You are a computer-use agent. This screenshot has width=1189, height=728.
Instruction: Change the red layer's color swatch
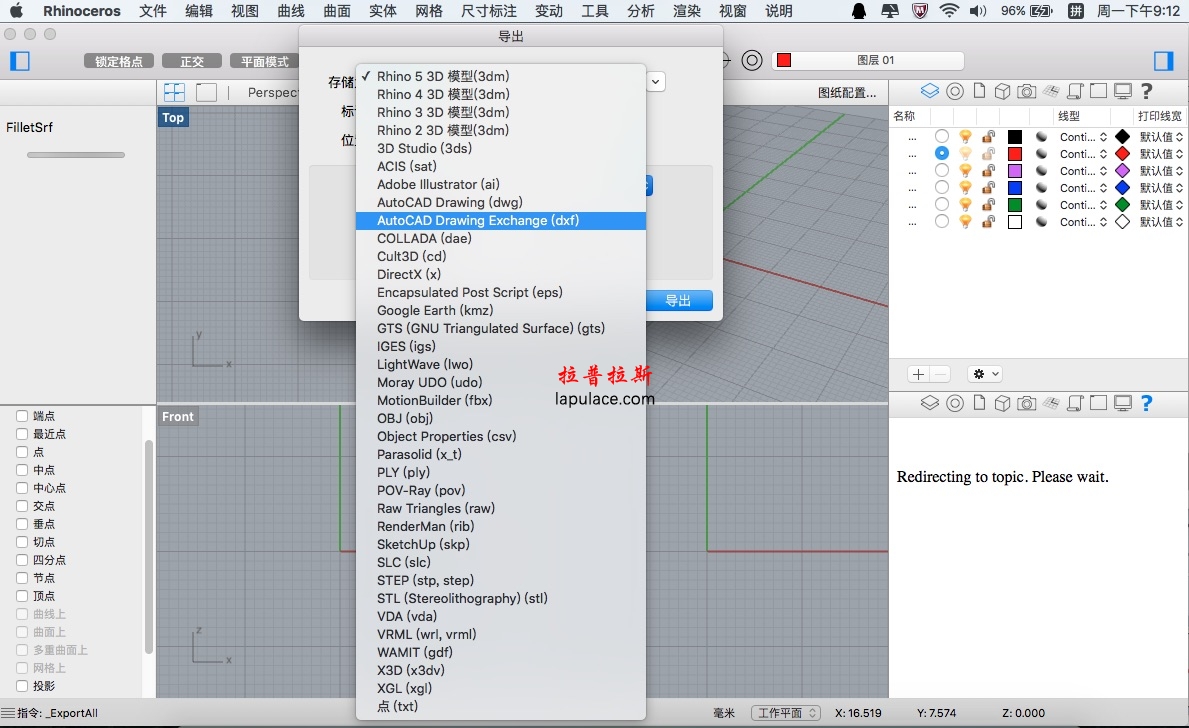pos(1015,153)
